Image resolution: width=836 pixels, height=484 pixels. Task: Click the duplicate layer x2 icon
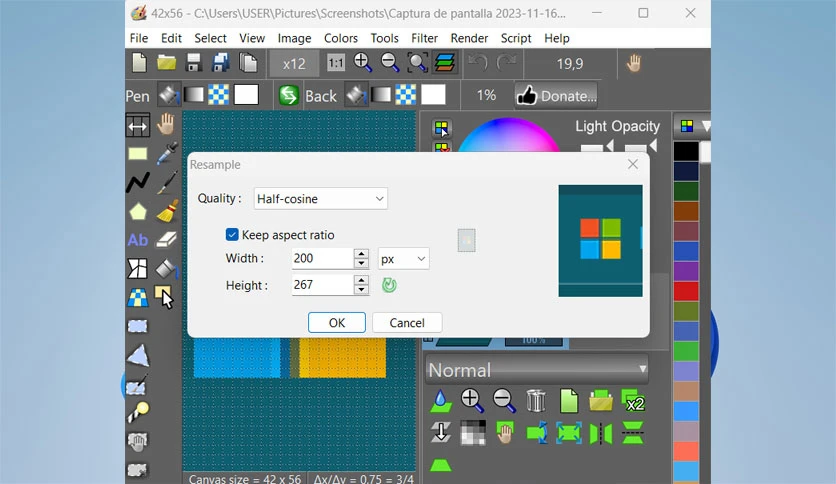click(x=633, y=400)
